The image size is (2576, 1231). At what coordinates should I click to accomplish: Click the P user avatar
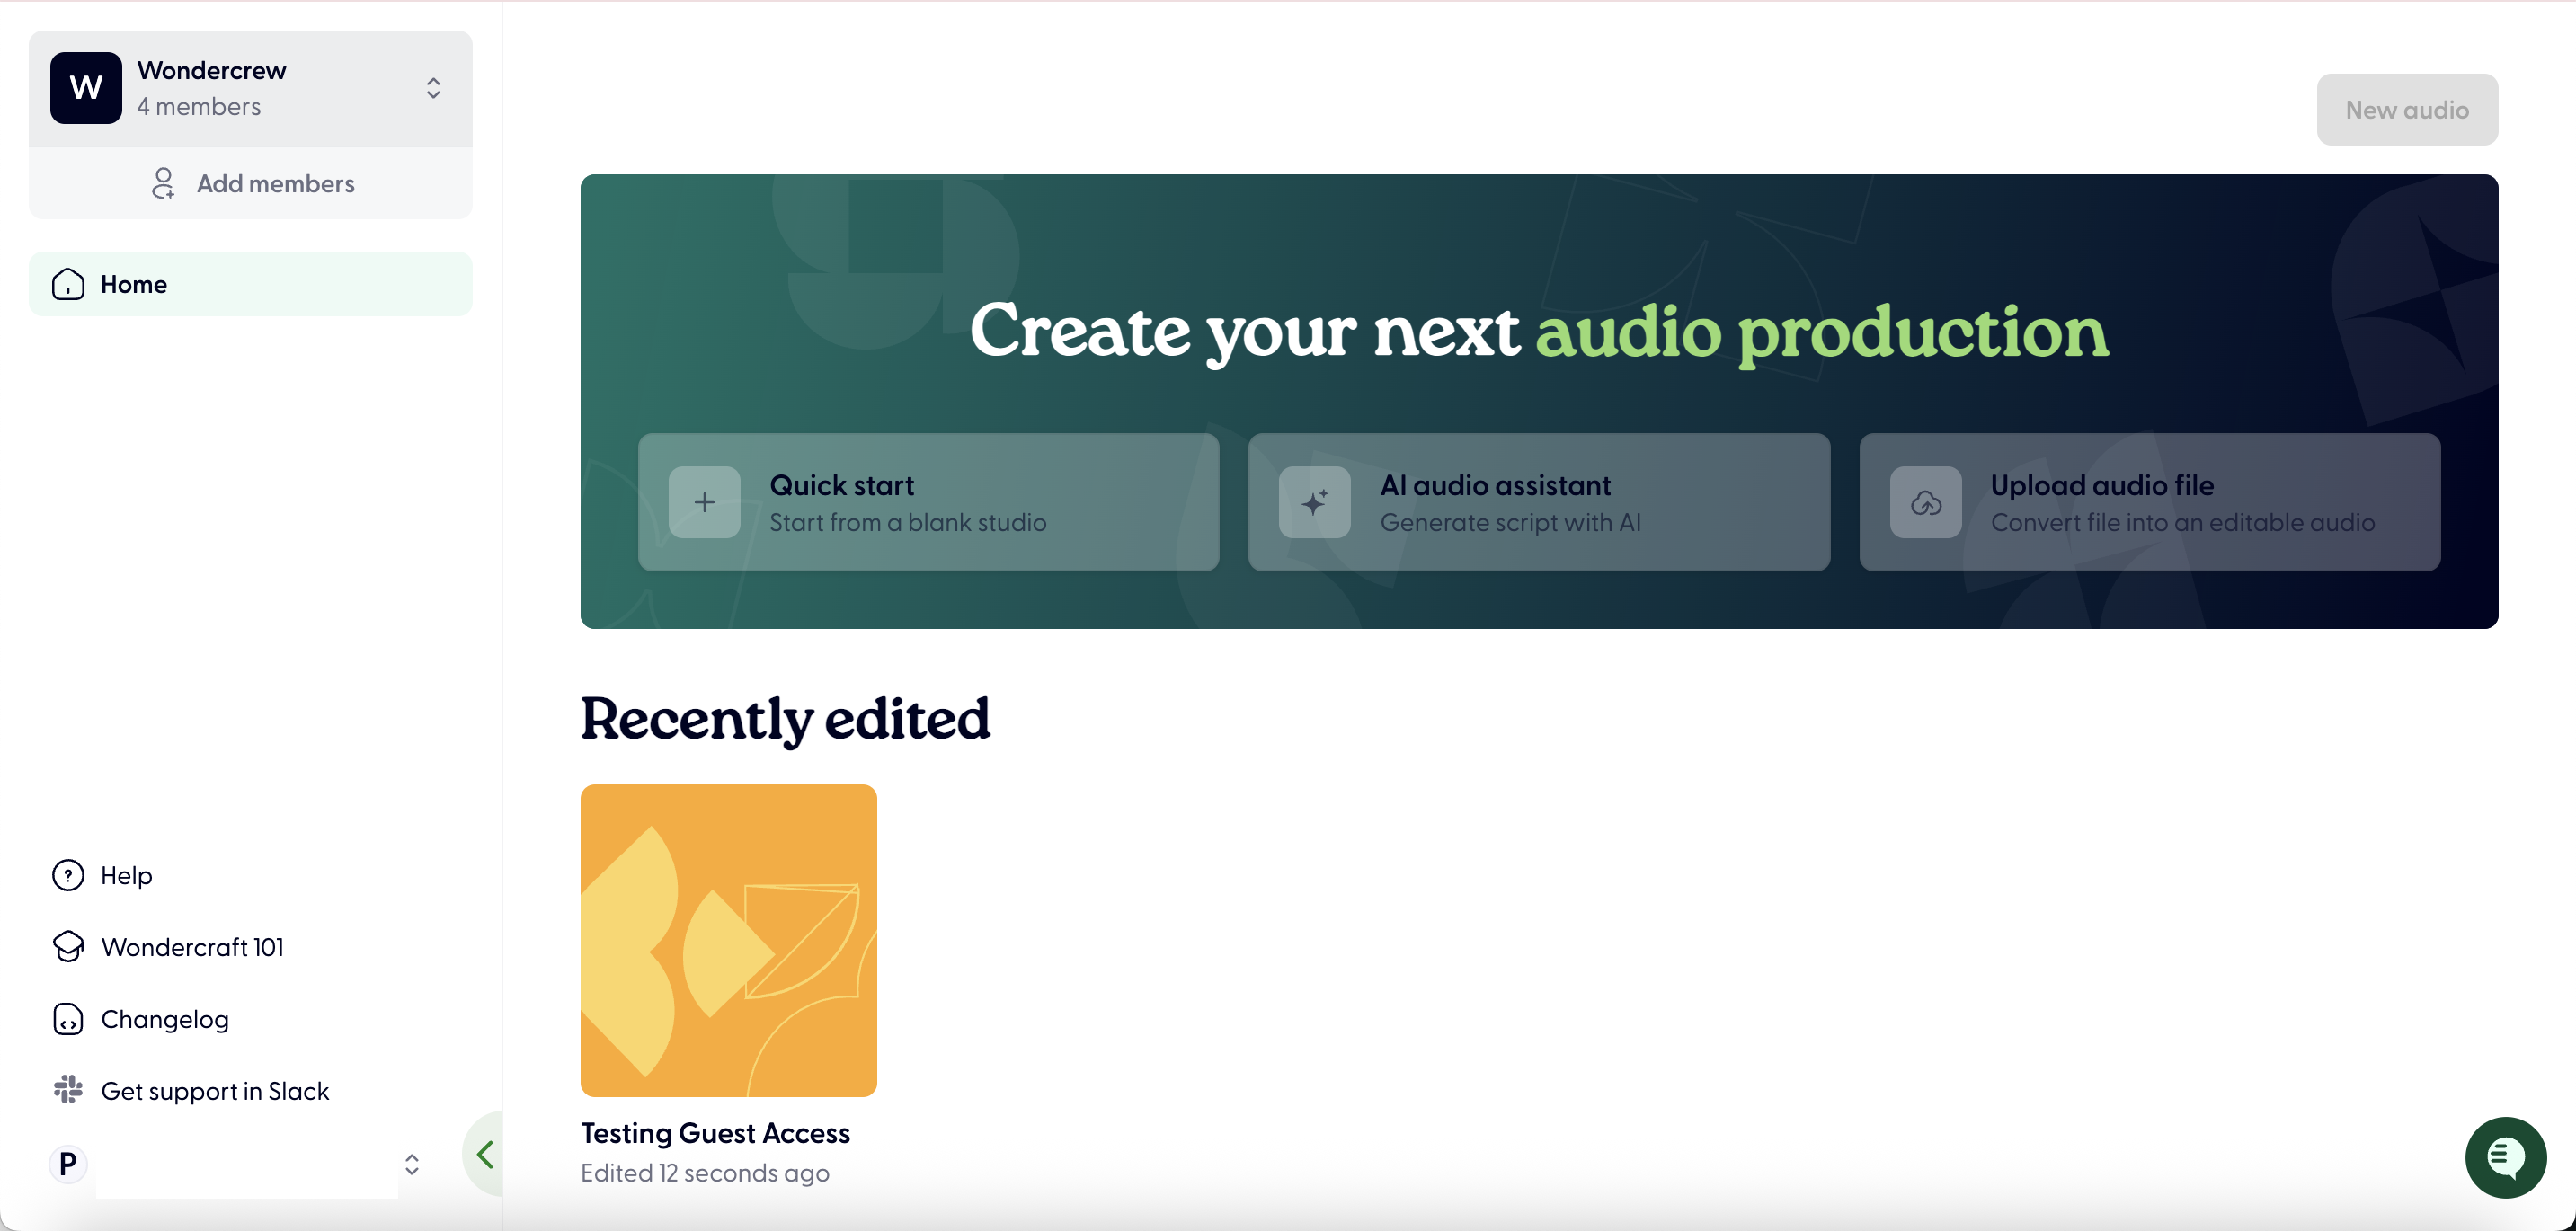pyautogui.click(x=68, y=1164)
